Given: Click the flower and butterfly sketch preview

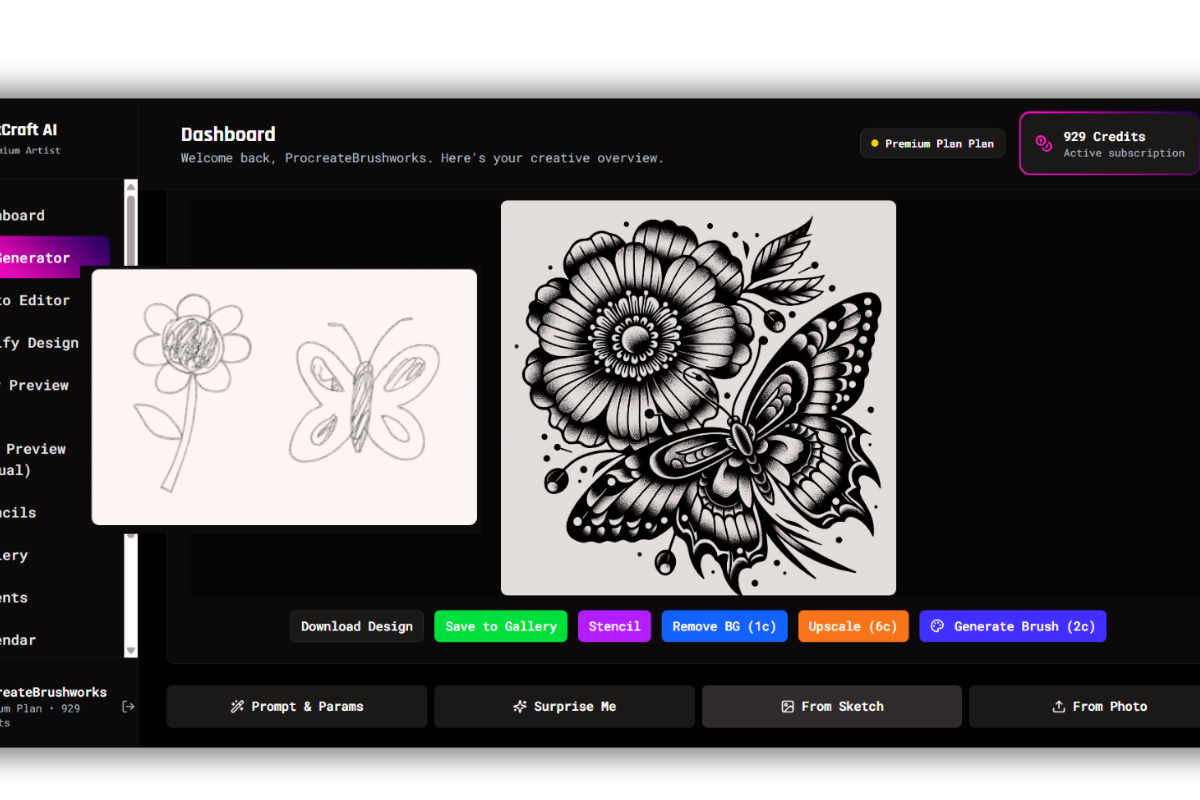Looking at the screenshot, I should 283,396.
